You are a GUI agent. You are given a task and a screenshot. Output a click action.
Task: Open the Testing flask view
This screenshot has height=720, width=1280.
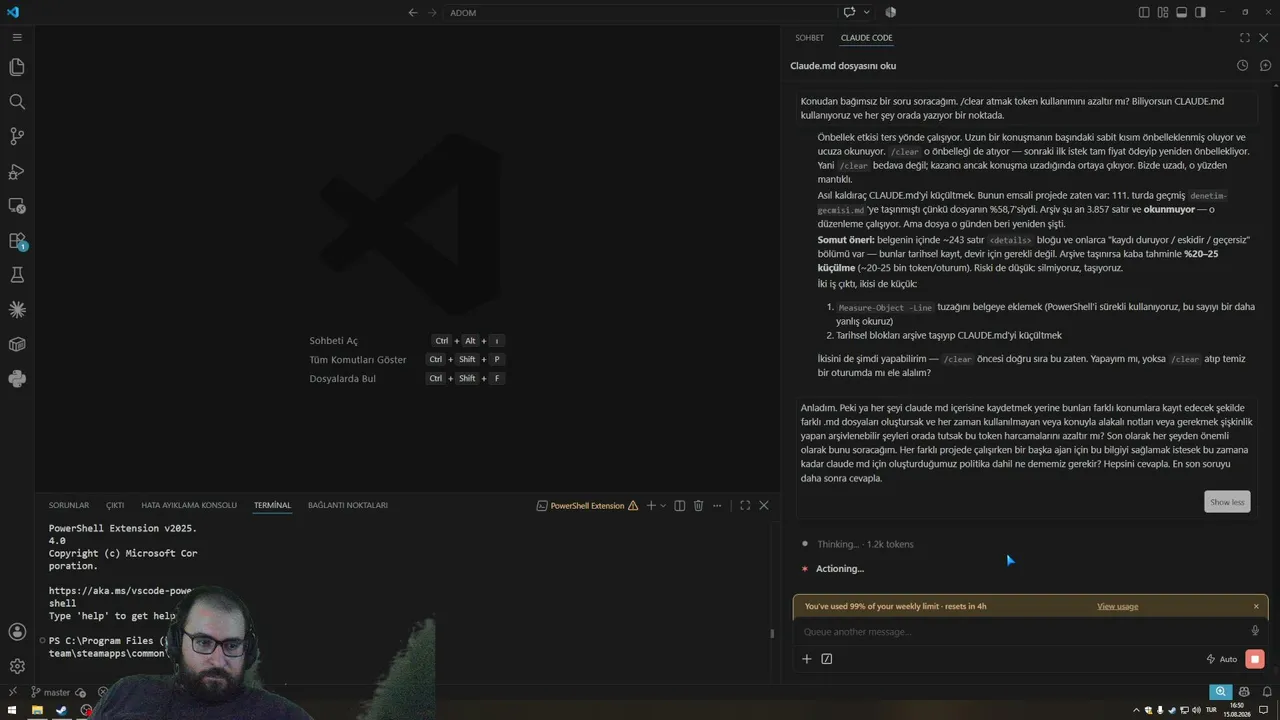coord(17,275)
